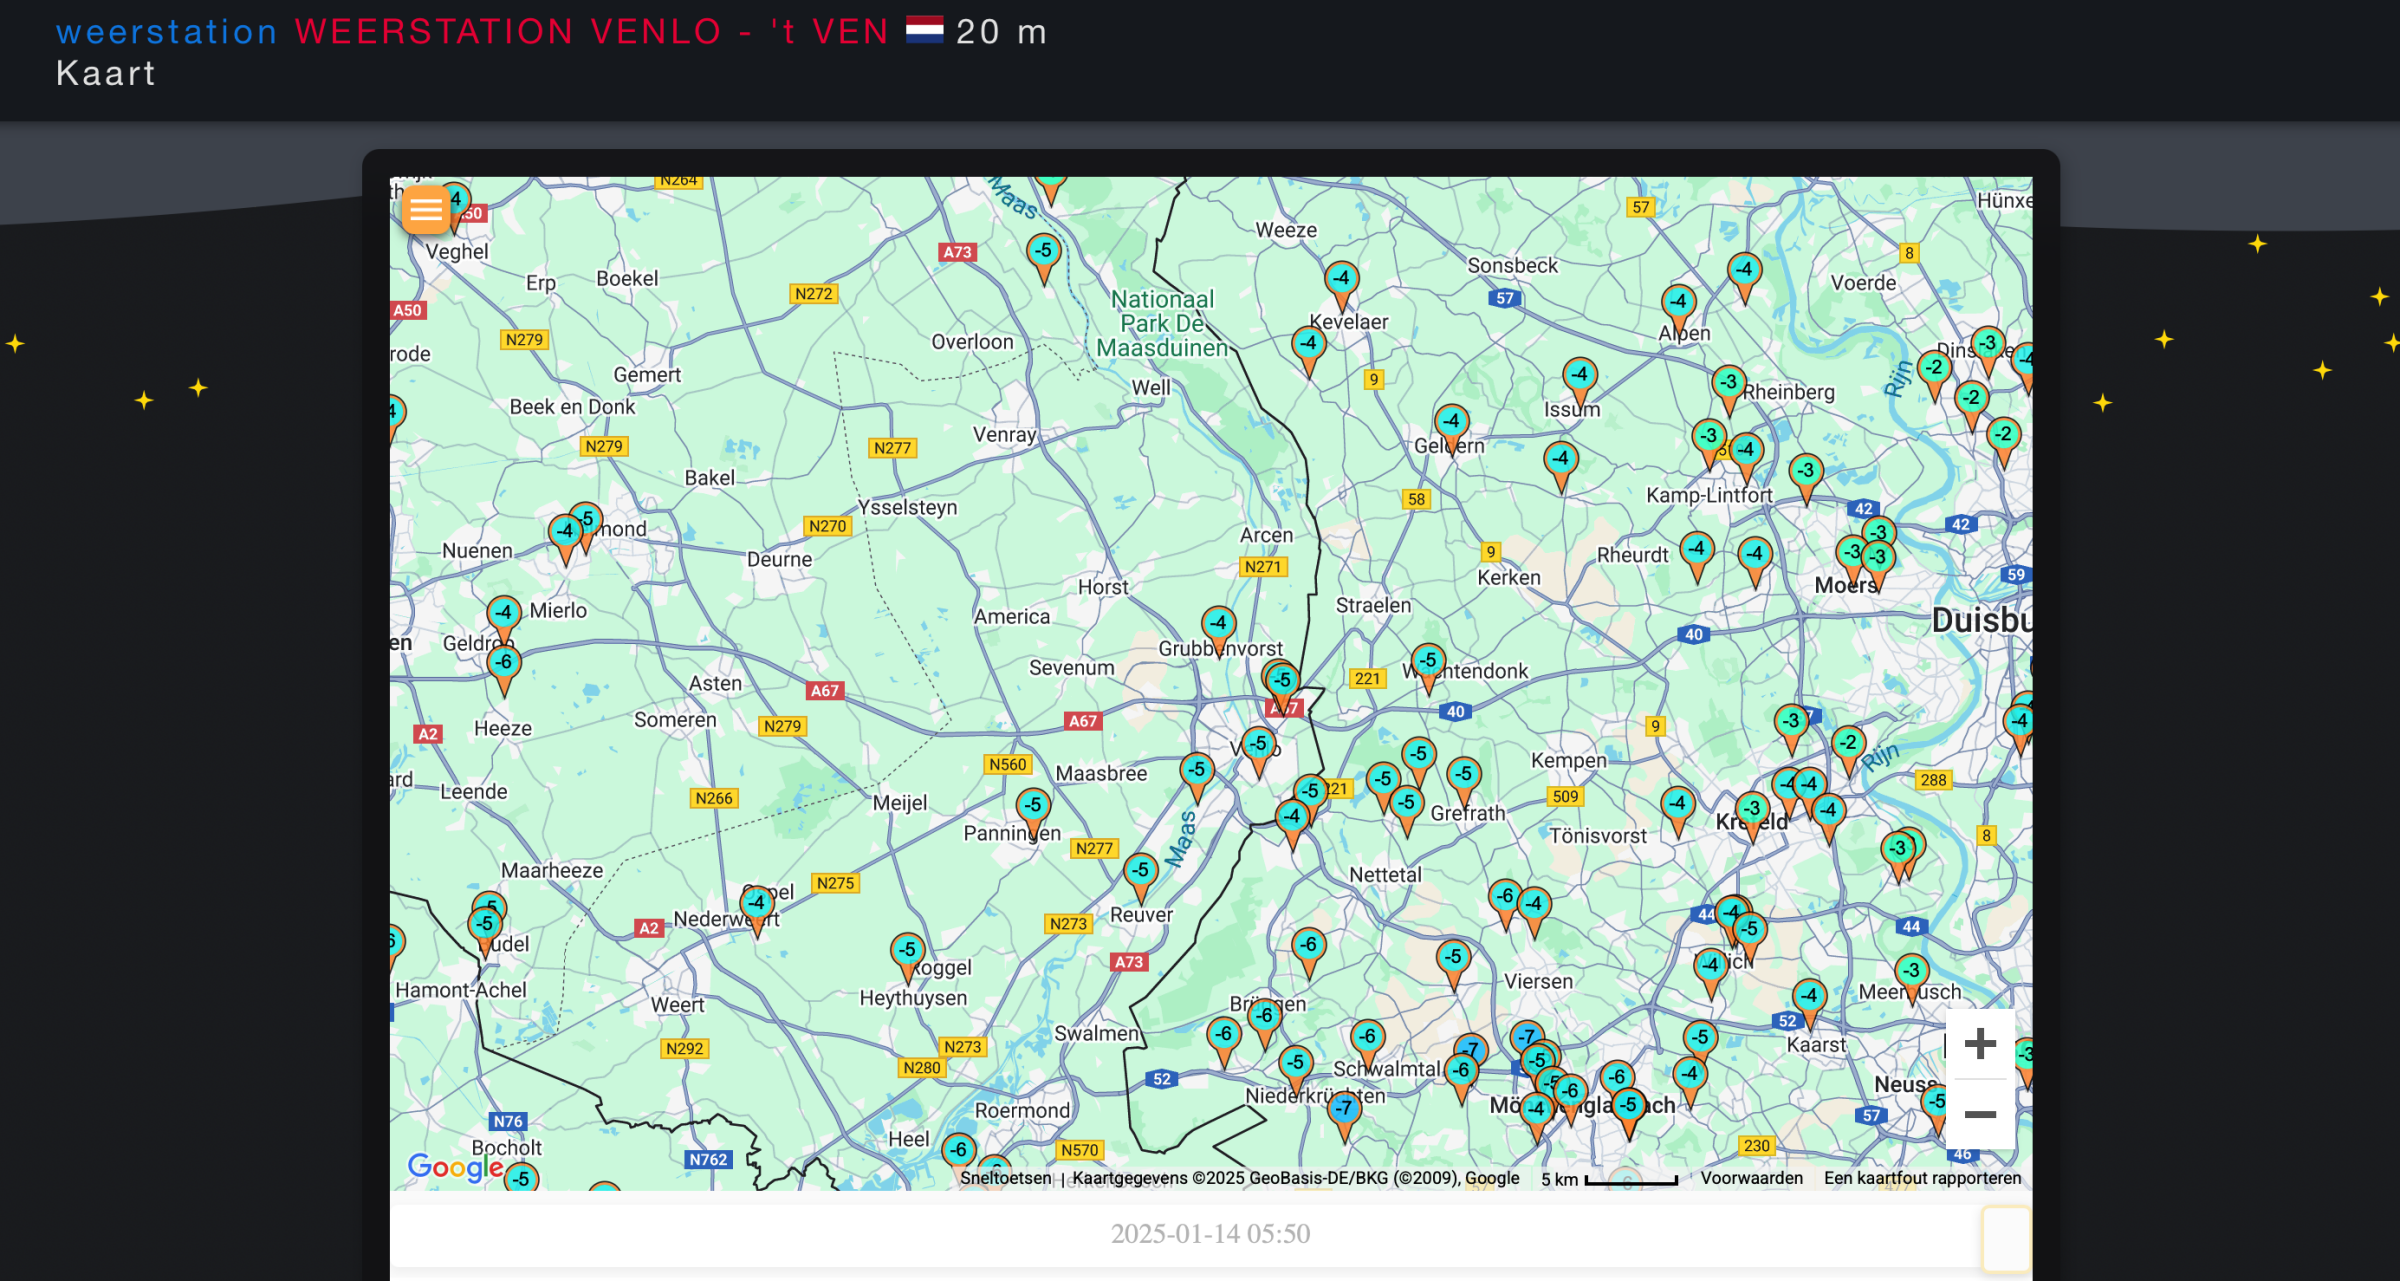Click the 2025-01-14 05:50 timestamp field

point(1209,1234)
